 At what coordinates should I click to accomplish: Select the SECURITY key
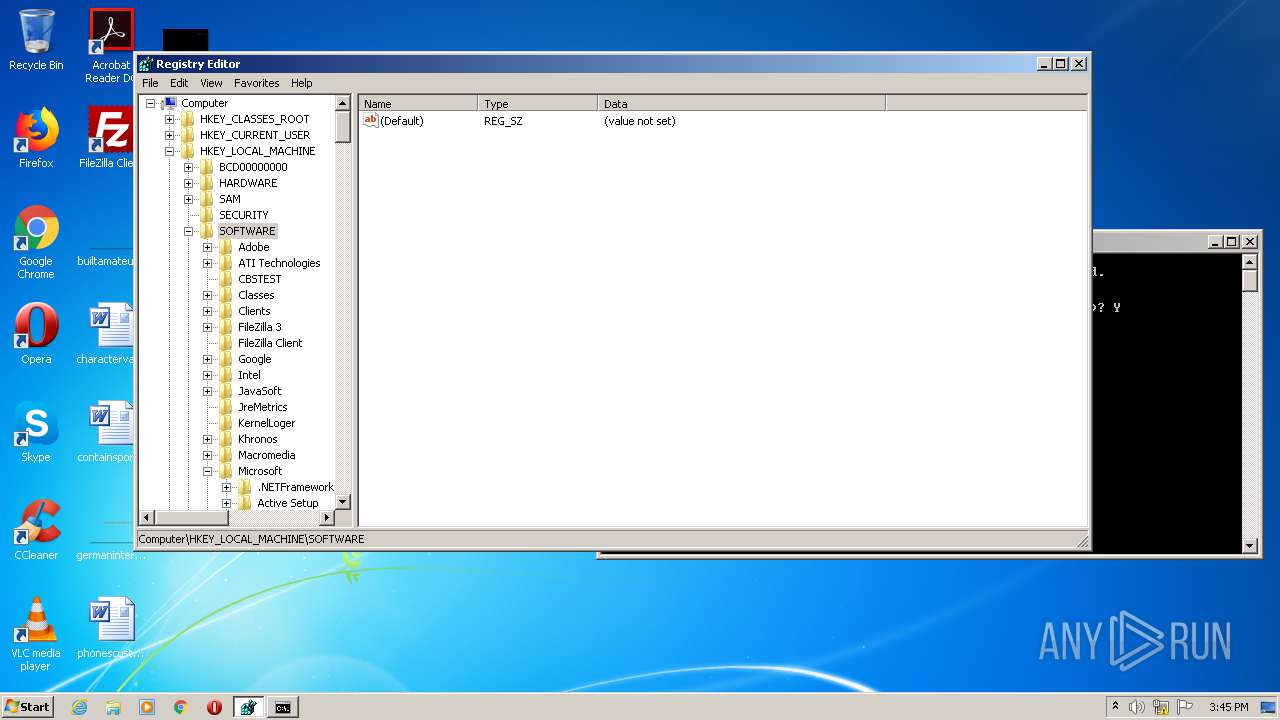(243, 215)
